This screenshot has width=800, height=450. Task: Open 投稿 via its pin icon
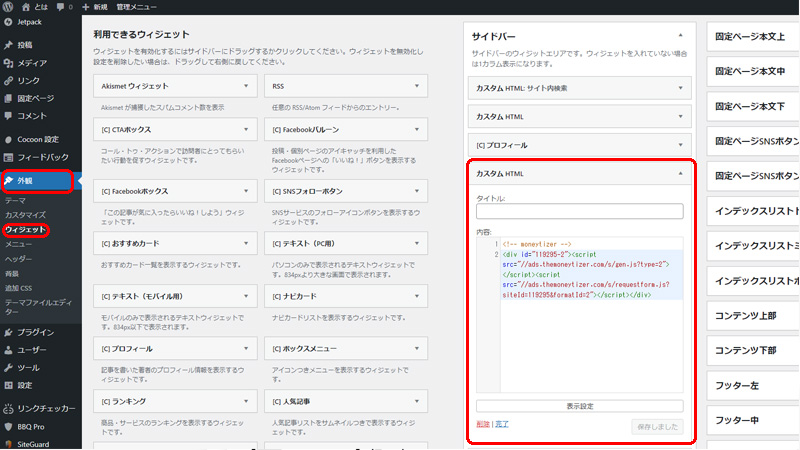coord(9,45)
